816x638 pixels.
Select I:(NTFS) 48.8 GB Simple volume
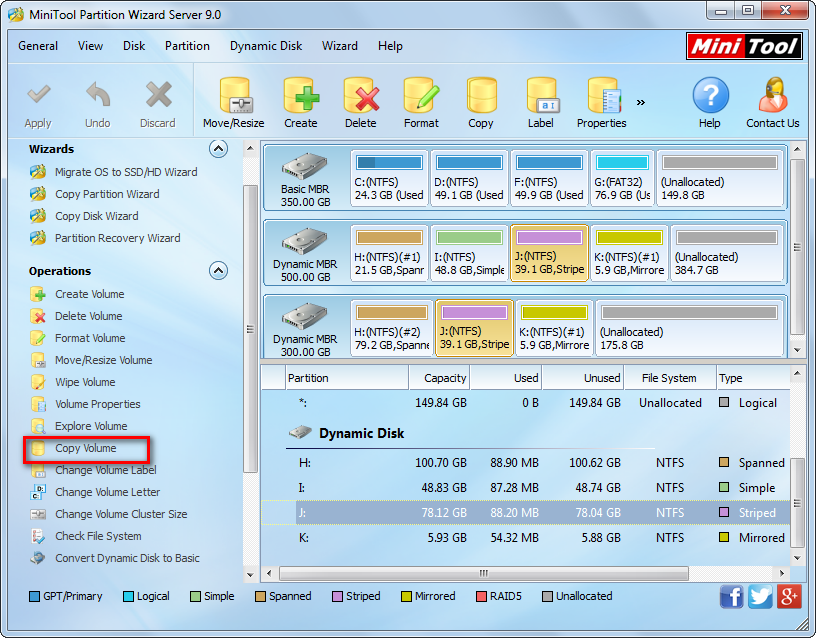click(x=469, y=253)
